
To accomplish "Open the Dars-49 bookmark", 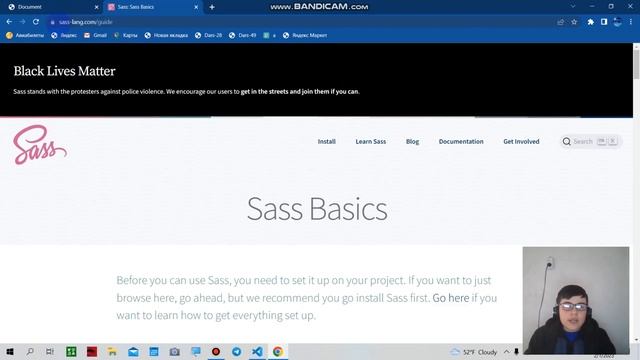I will 242,36.
